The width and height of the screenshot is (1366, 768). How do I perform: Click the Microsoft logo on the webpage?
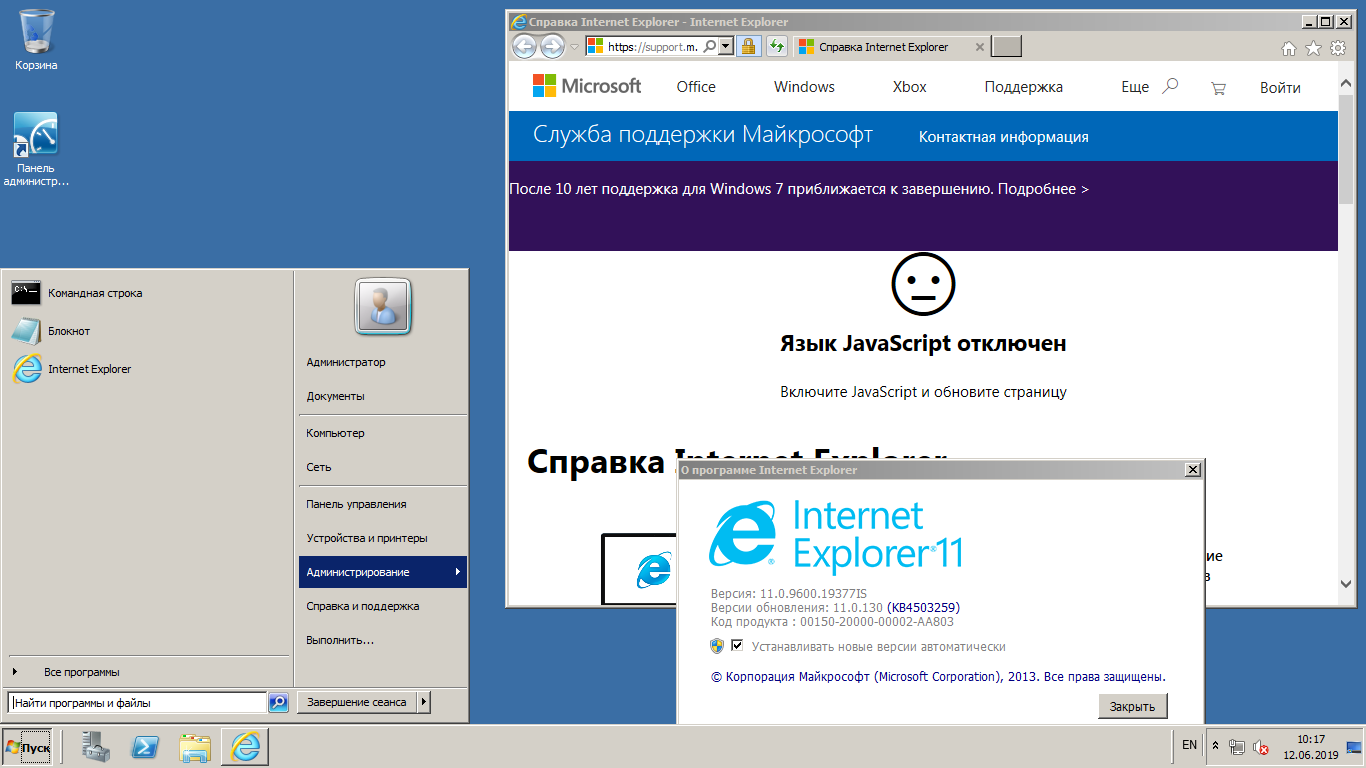tap(587, 86)
